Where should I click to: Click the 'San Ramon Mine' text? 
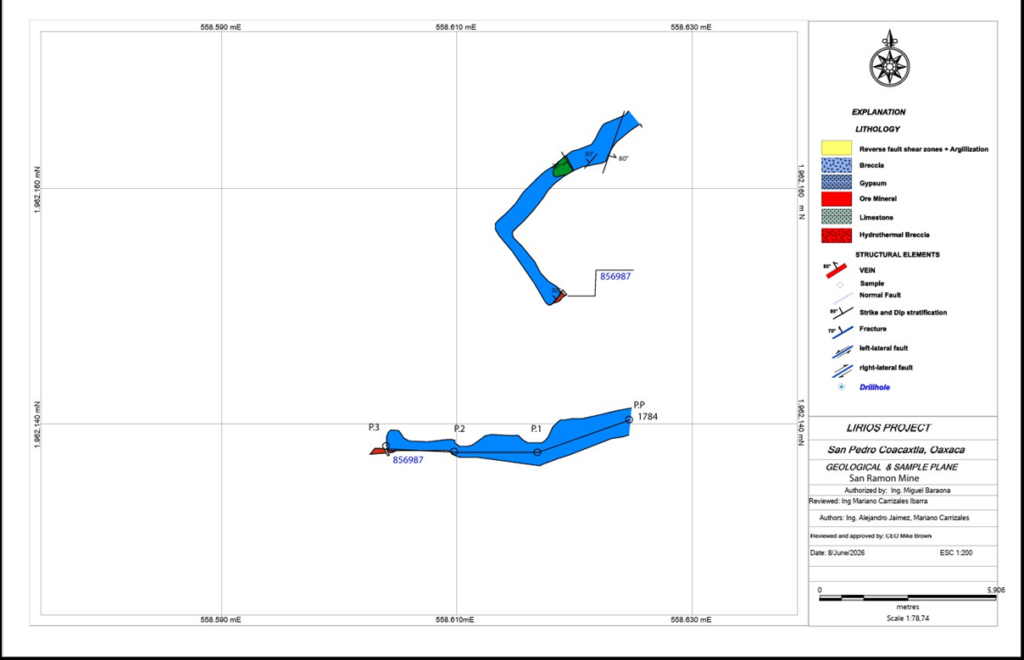pos(884,479)
